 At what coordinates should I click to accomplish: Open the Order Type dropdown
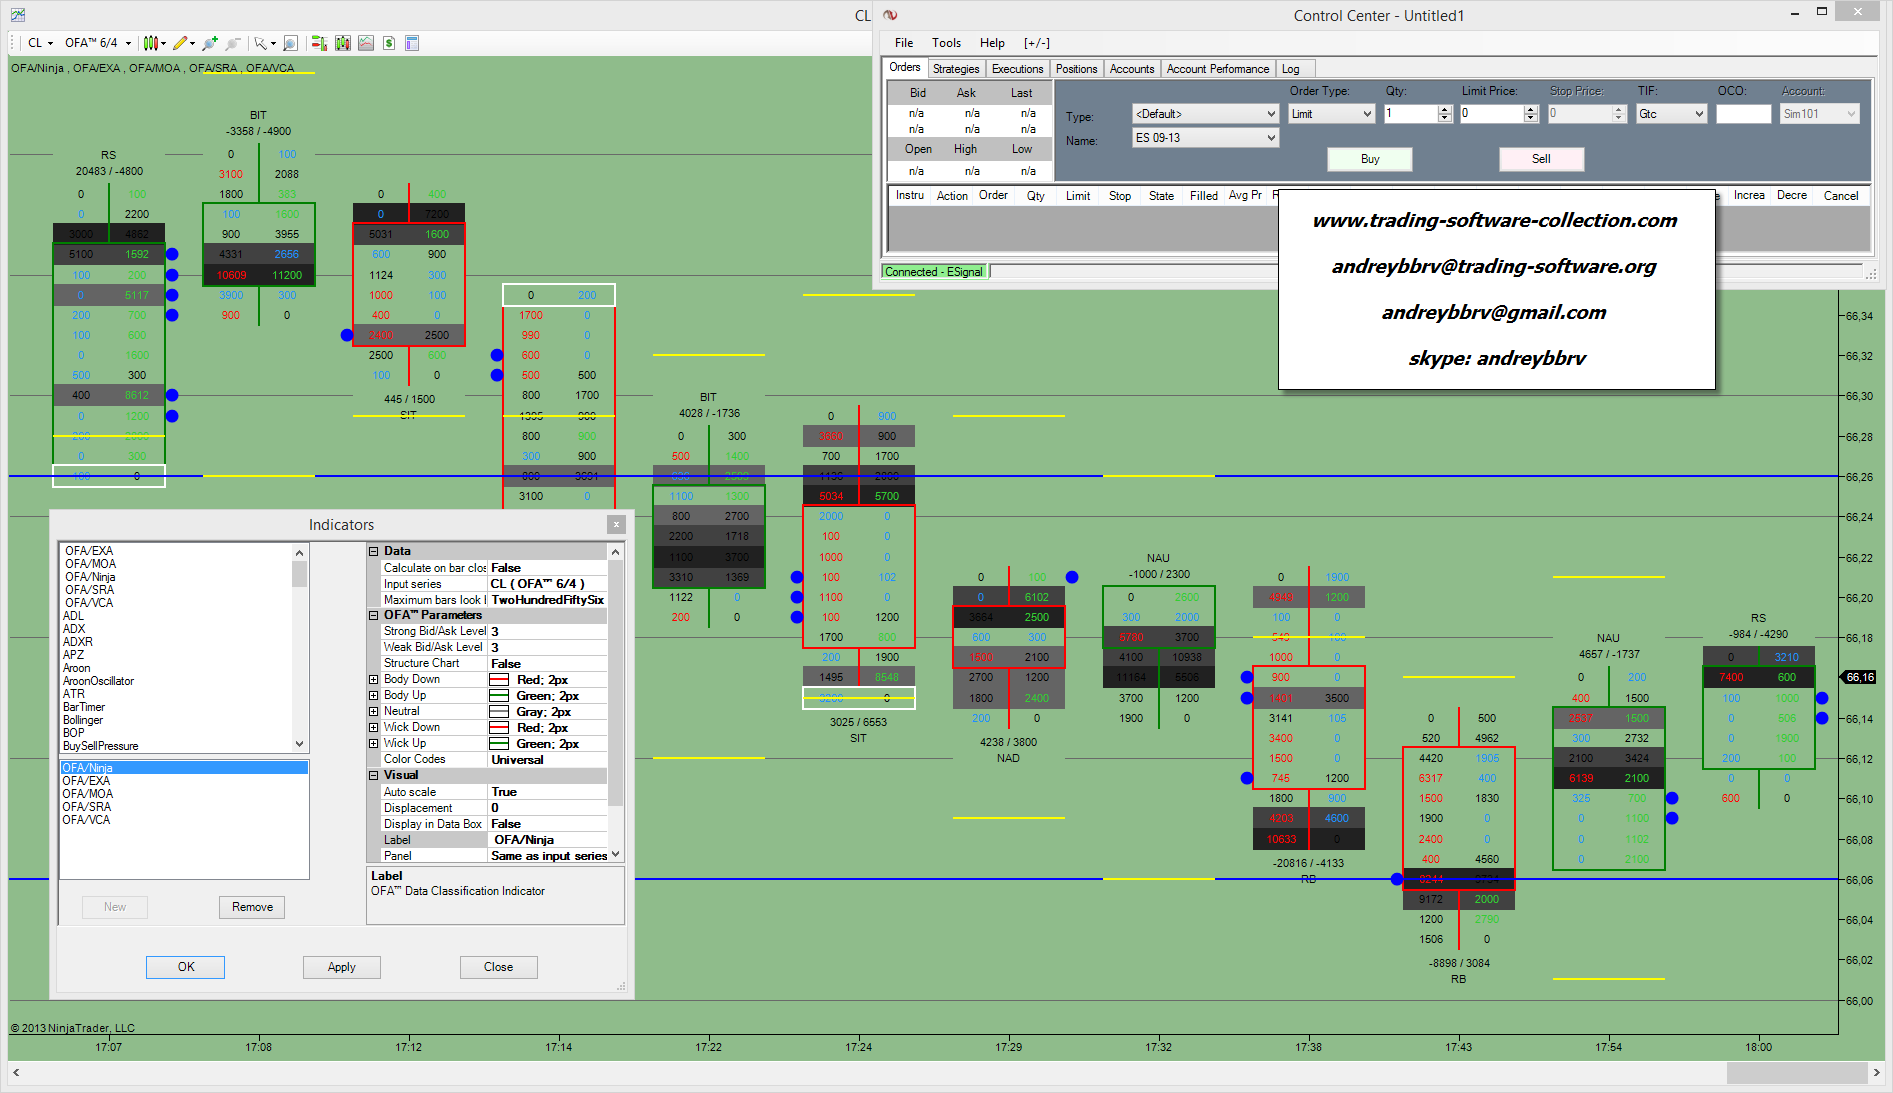pyautogui.click(x=1332, y=114)
